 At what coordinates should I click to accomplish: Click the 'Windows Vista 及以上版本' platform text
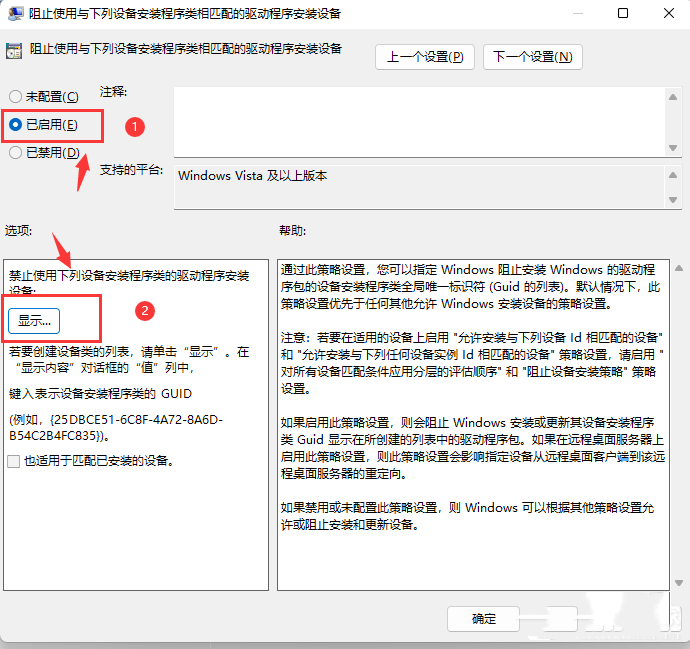(x=253, y=176)
